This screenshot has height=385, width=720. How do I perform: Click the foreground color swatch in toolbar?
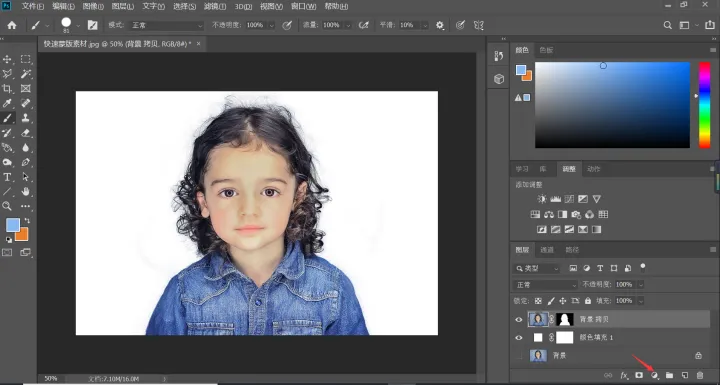click(13, 225)
